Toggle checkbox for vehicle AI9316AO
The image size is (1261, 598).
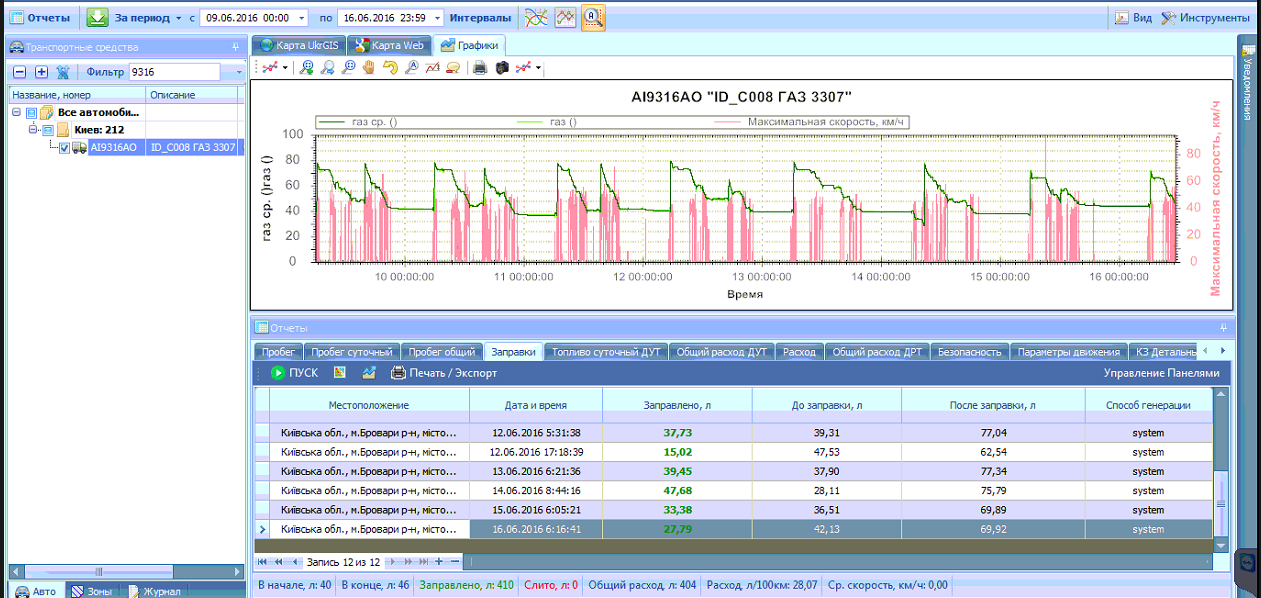point(65,148)
